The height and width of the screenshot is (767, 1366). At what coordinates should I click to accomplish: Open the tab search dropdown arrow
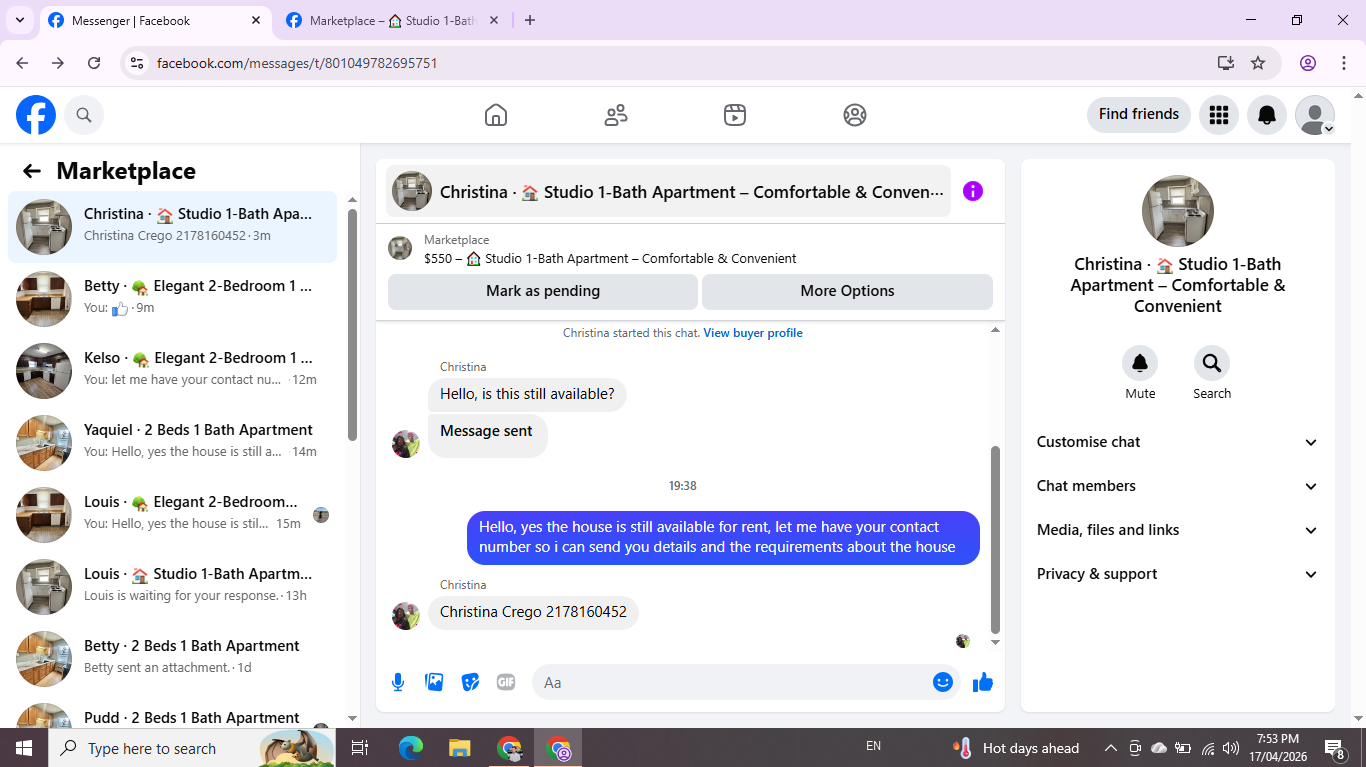click(x=19, y=20)
